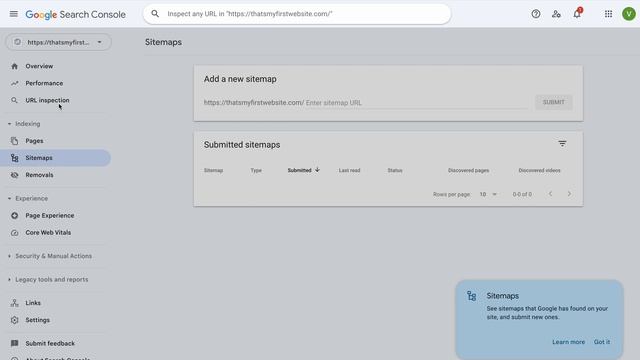
Task: Dismiss popup with Got it
Action: tap(602, 342)
